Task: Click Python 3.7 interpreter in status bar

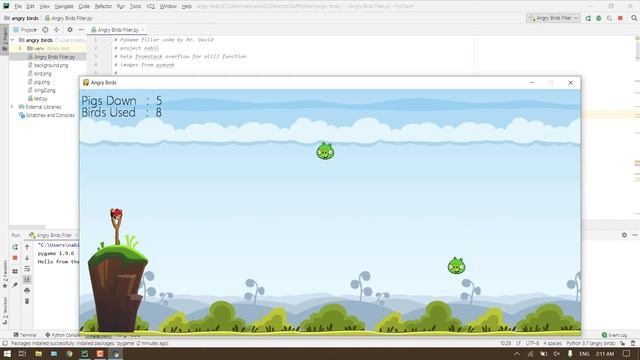Action: point(591,343)
